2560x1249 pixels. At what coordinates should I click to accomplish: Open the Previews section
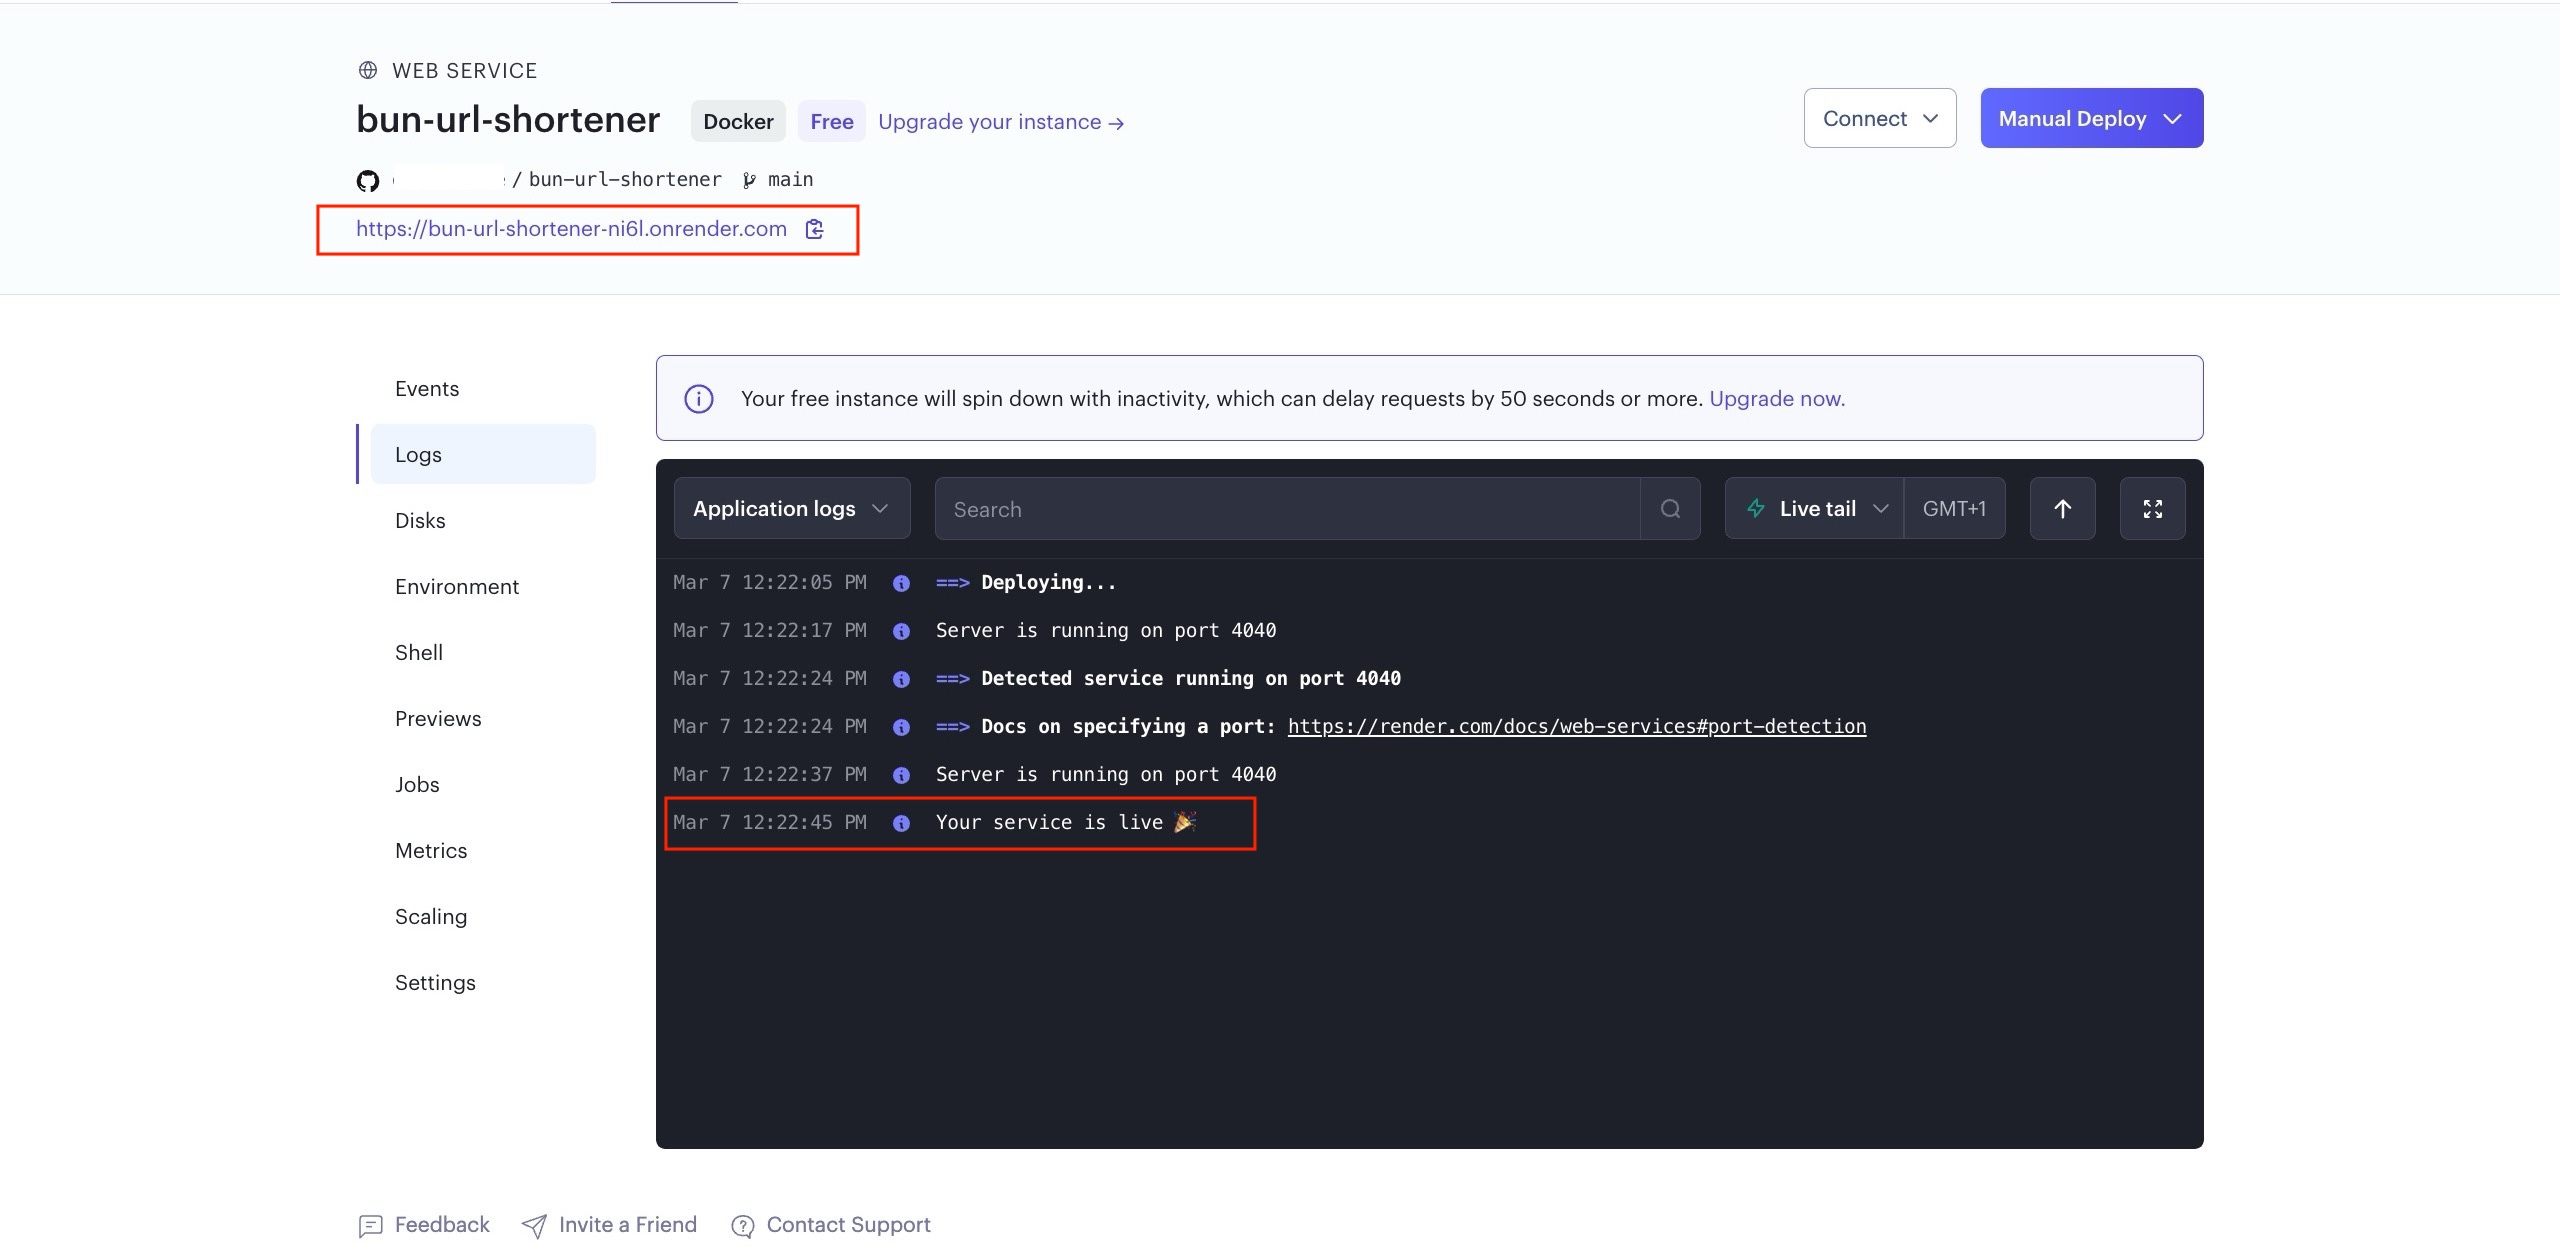[438, 719]
